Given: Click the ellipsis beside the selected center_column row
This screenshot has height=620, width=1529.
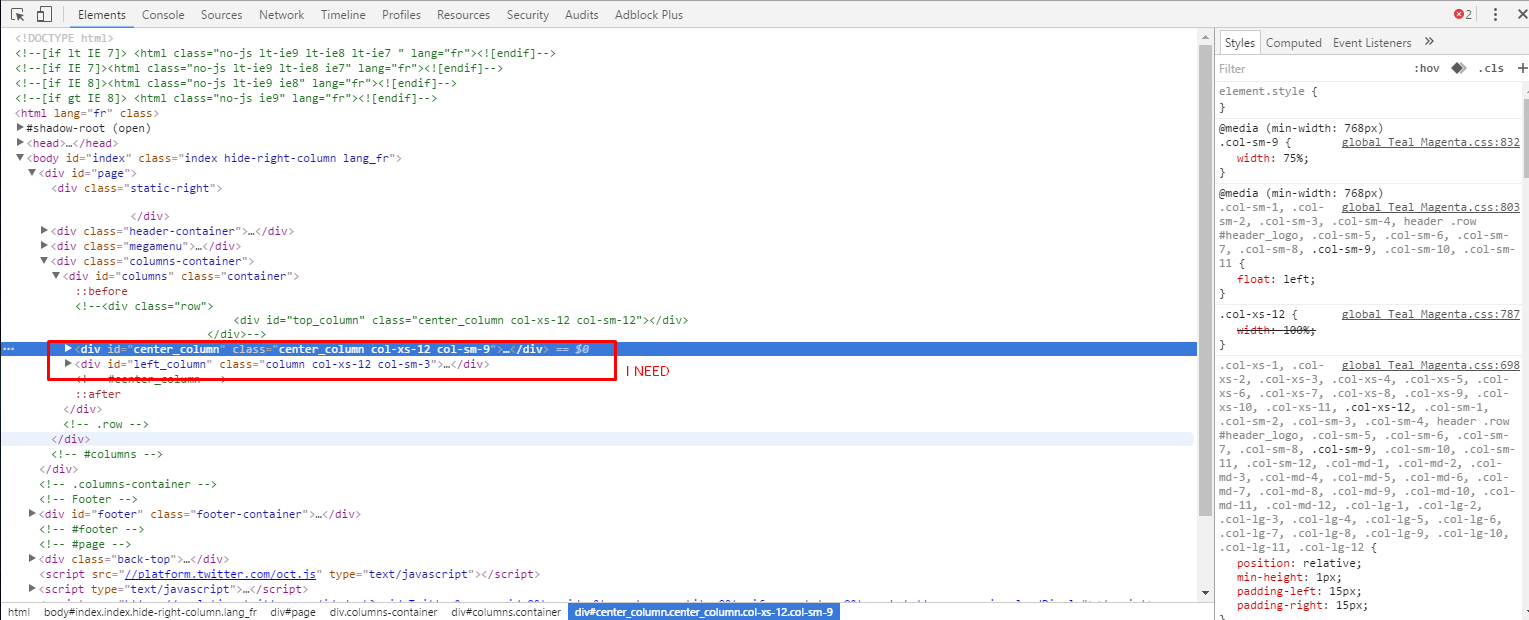Looking at the screenshot, I should click(9, 349).
